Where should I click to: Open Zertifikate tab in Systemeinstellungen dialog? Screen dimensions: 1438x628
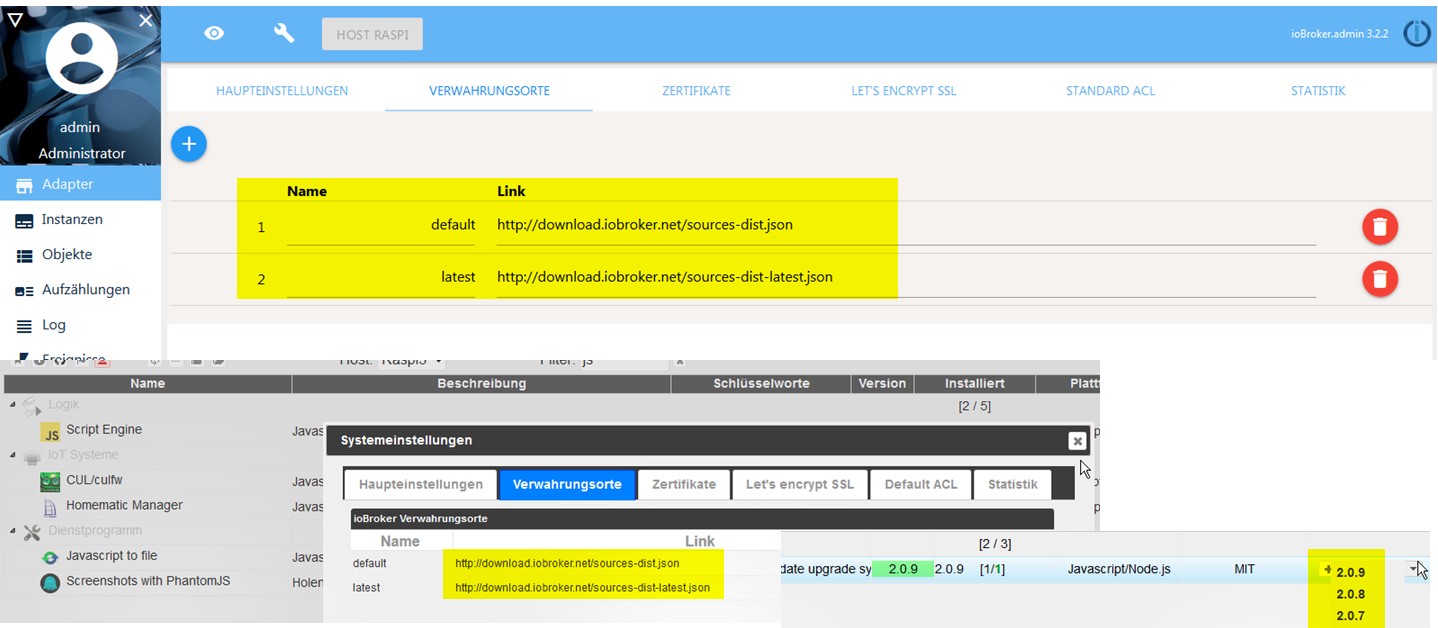tap(684, 484)
